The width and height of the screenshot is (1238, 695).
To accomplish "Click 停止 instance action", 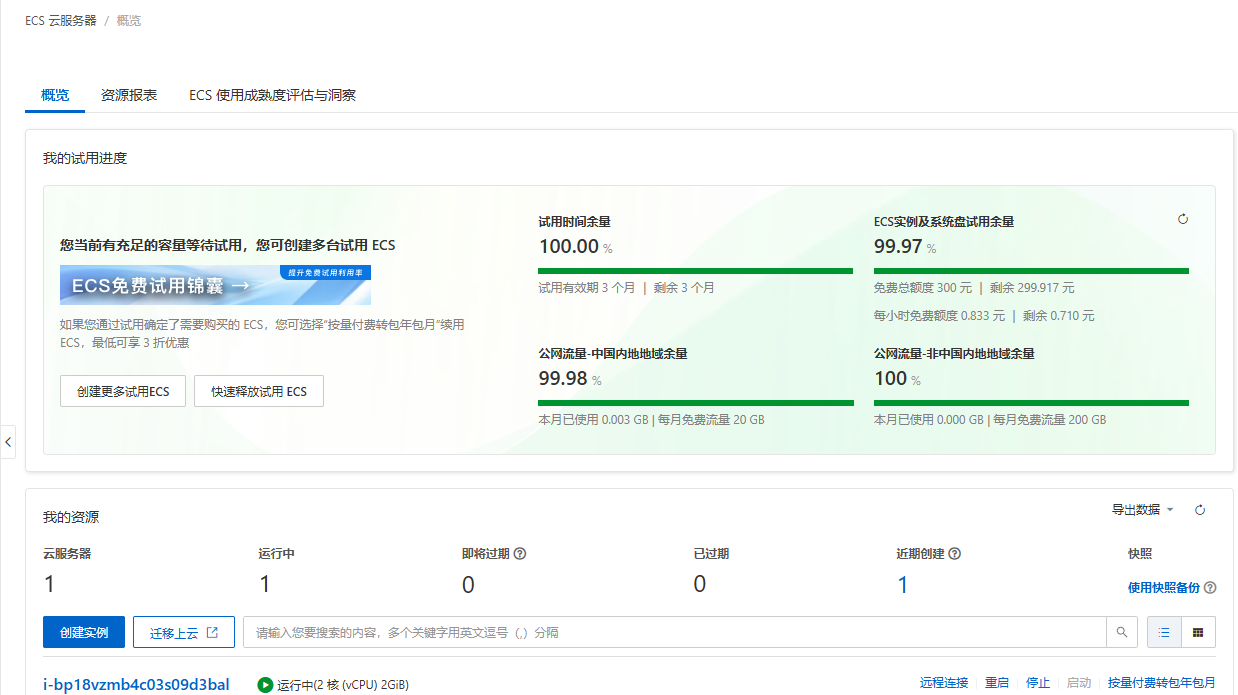I will click(x=1038, y=683).
